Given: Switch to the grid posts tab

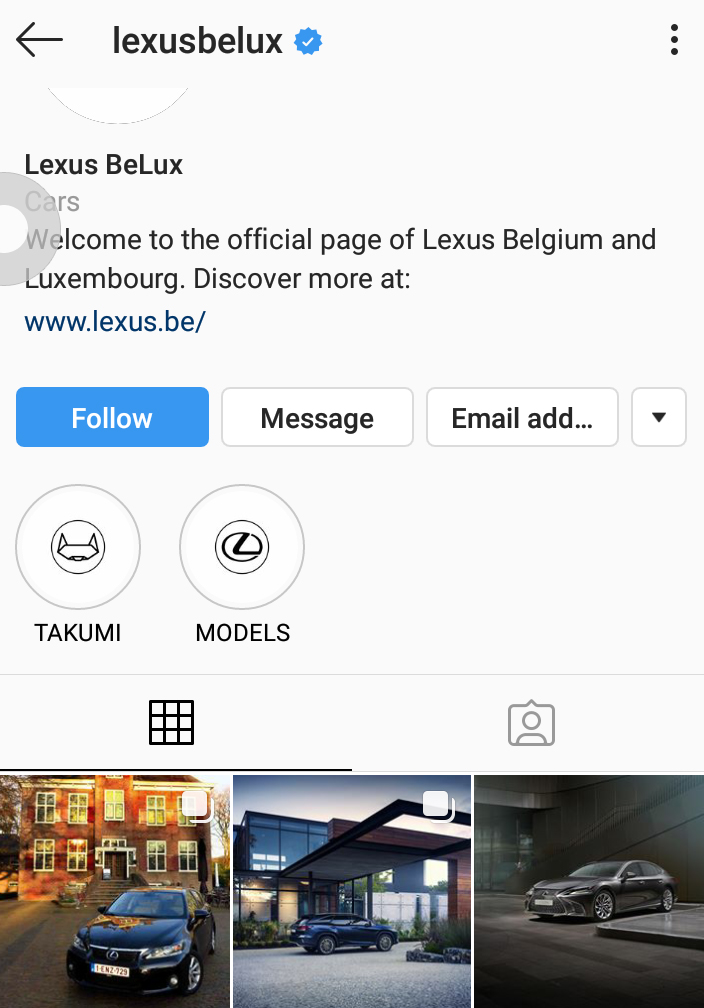Looking at the screenshot, I should pos(171,723).
